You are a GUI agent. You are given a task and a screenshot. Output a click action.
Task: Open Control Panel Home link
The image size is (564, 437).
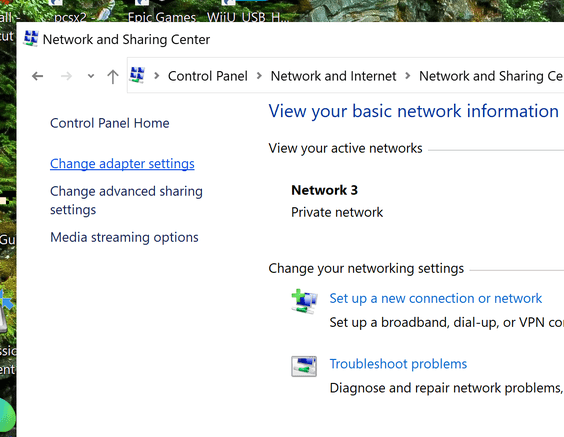tap(110, 123)
